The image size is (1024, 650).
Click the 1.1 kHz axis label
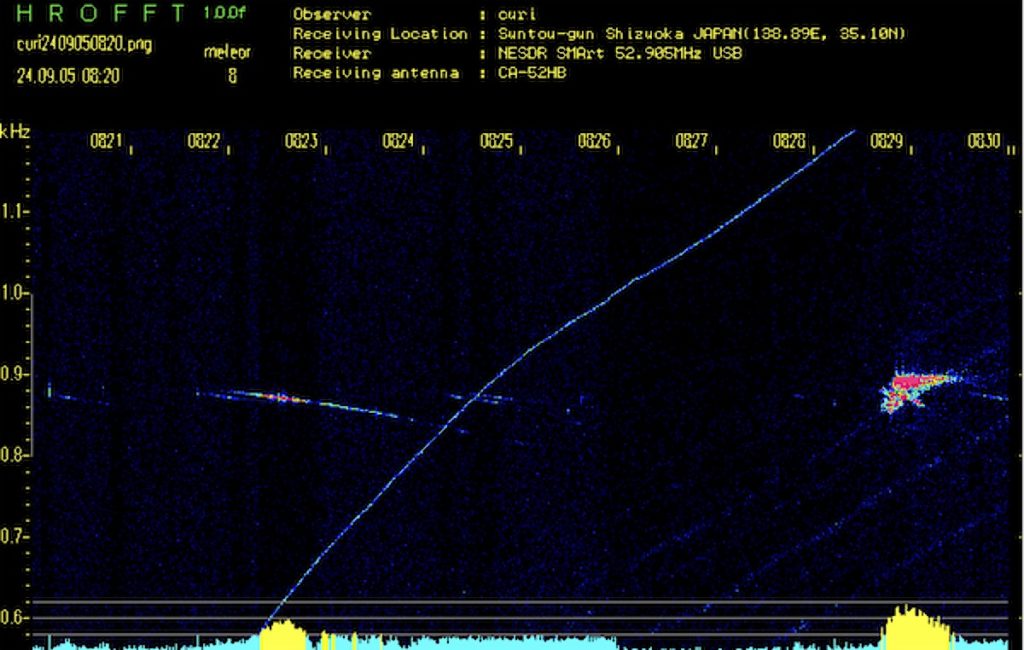click(14, 212)
